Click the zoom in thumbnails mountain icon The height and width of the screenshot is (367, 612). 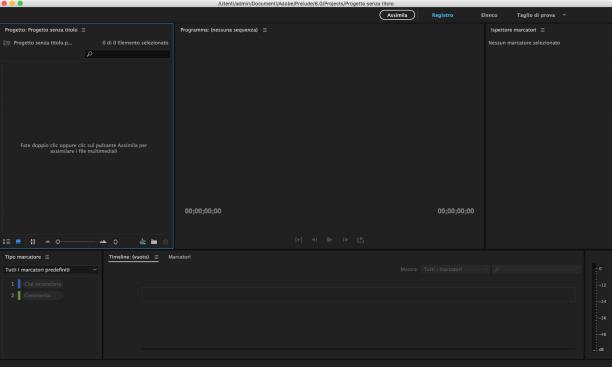coord(103,242)
